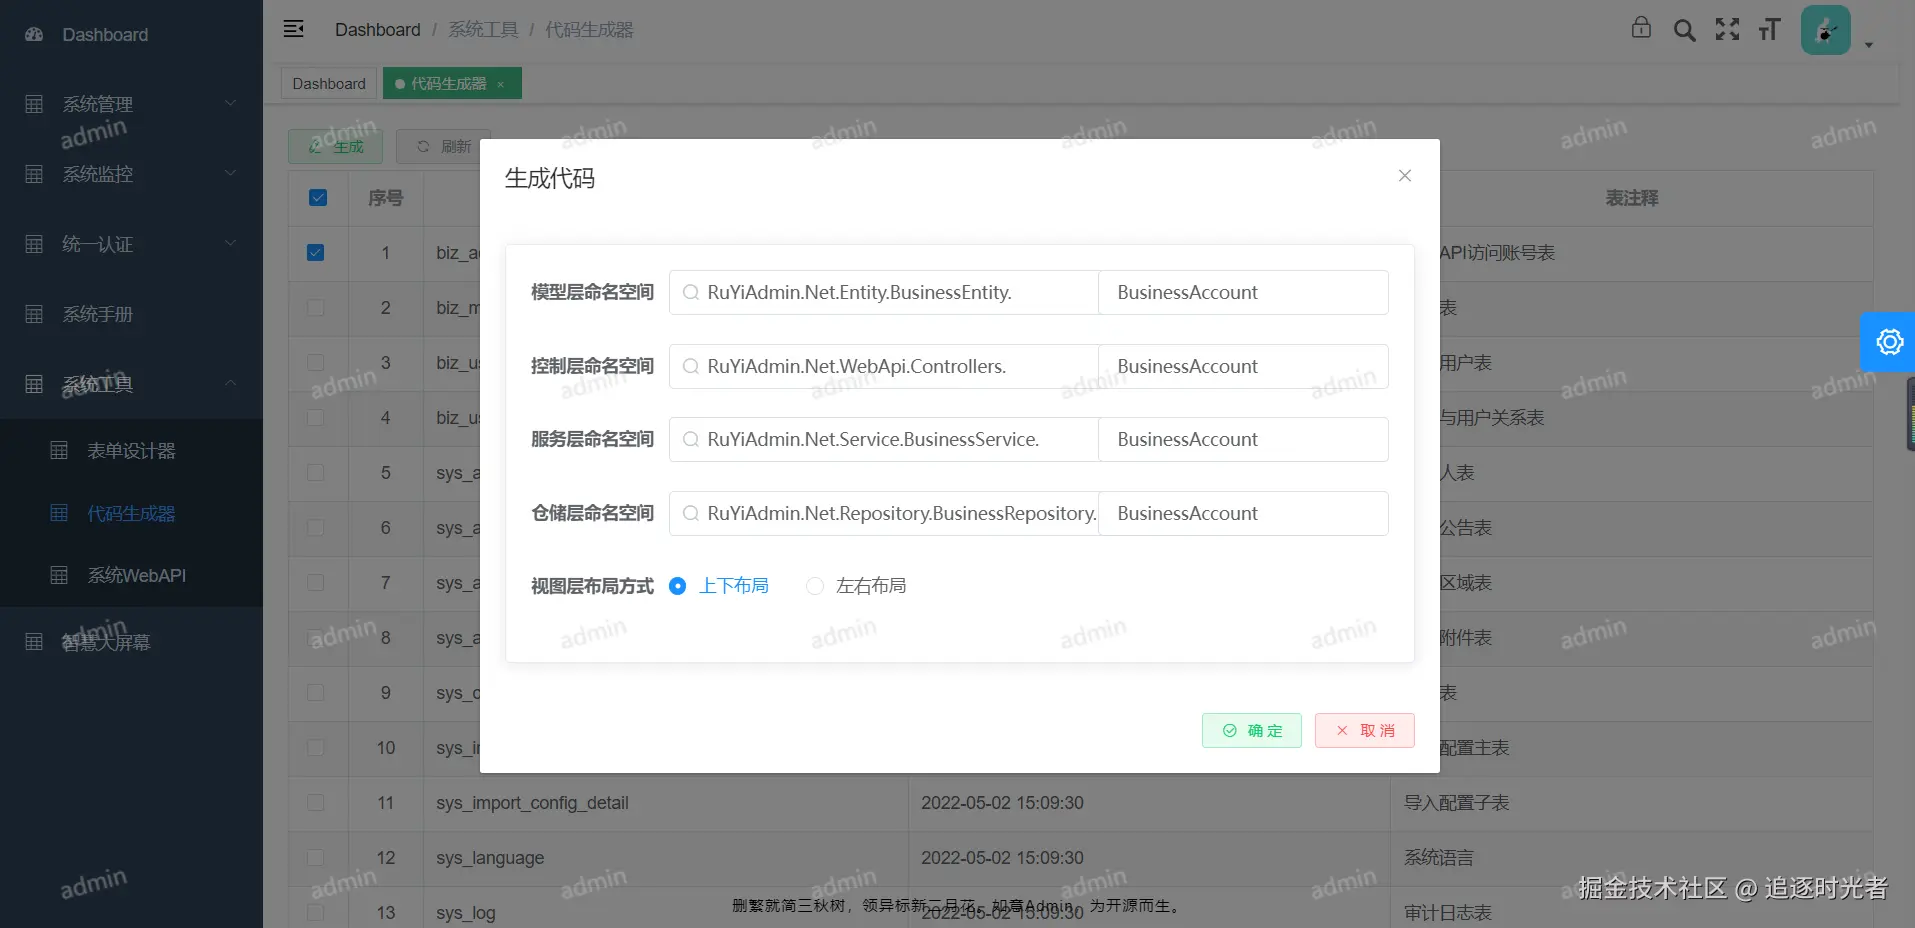This screenshot has width=1915, height=928.
Task: Check the row 11 sys_import_config_detail checkbox
Action: 315,803
